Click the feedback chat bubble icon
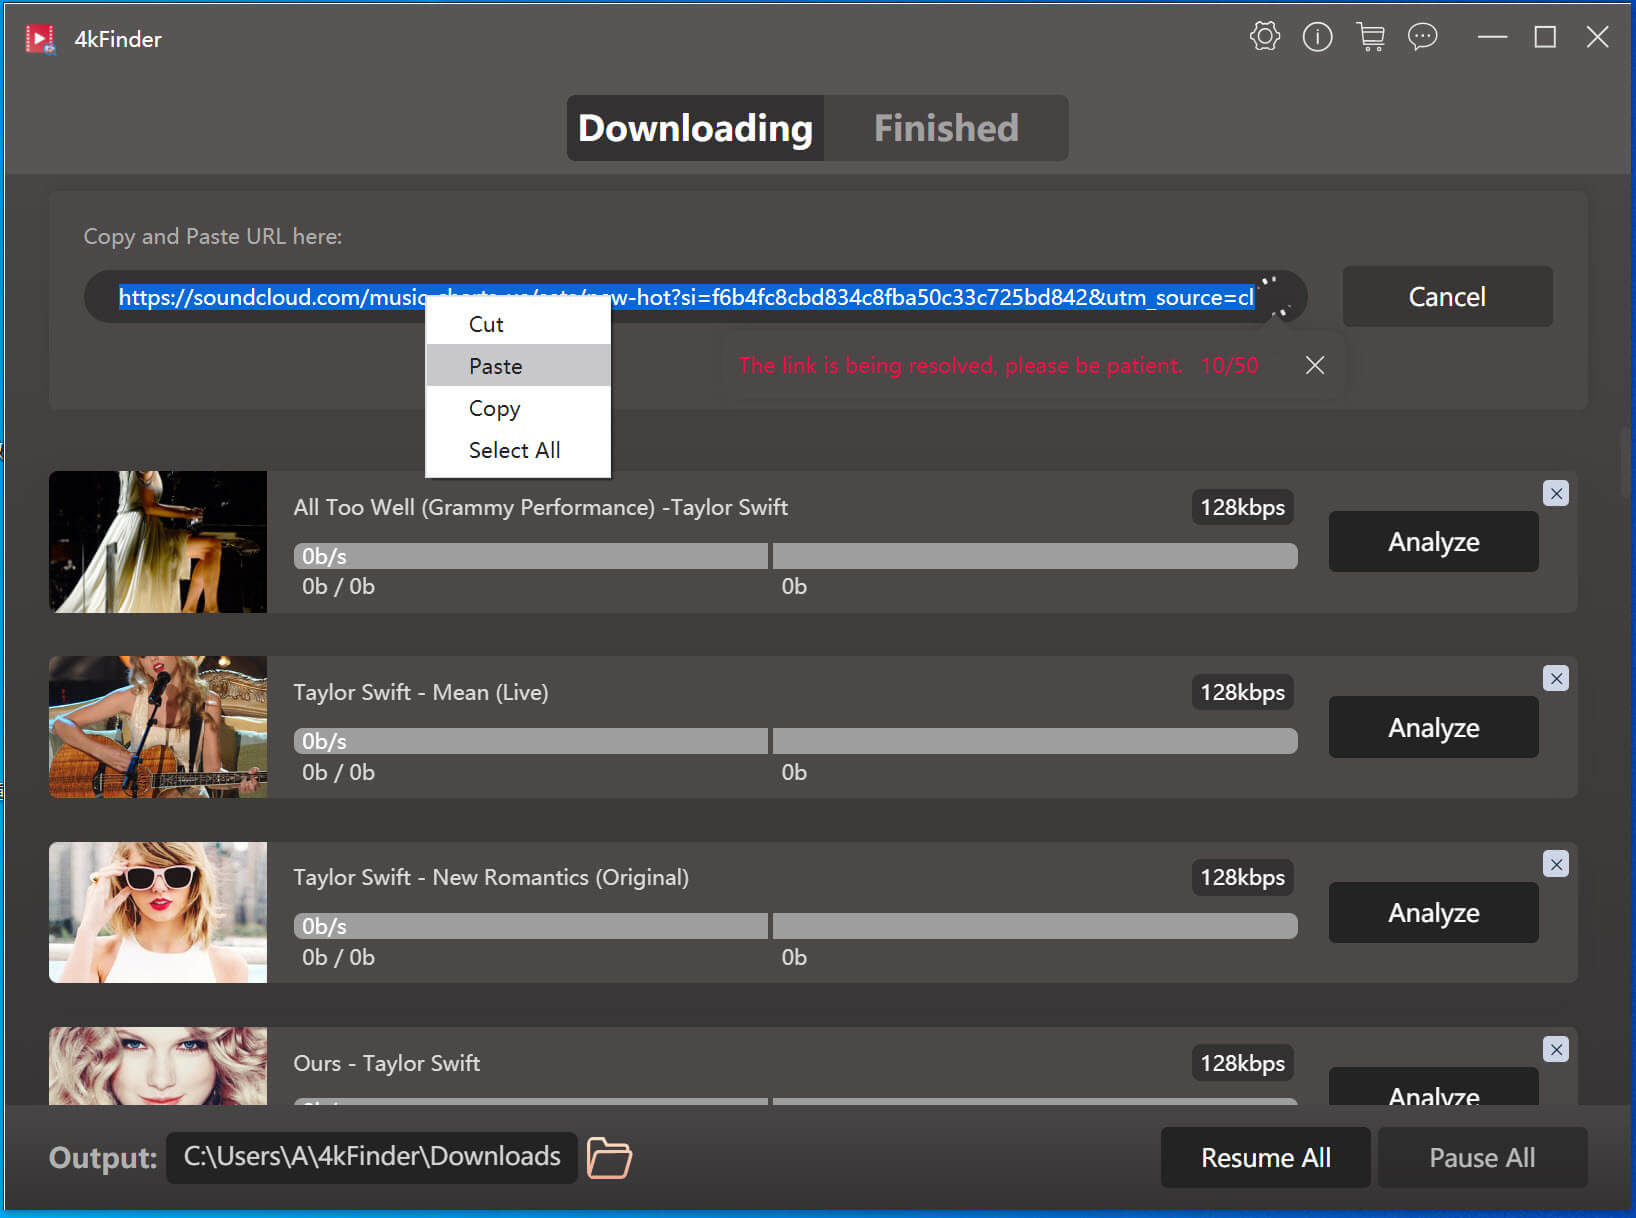Screen dimensions: 1636x1218 pyautogui.click(x=1422, y=38)
